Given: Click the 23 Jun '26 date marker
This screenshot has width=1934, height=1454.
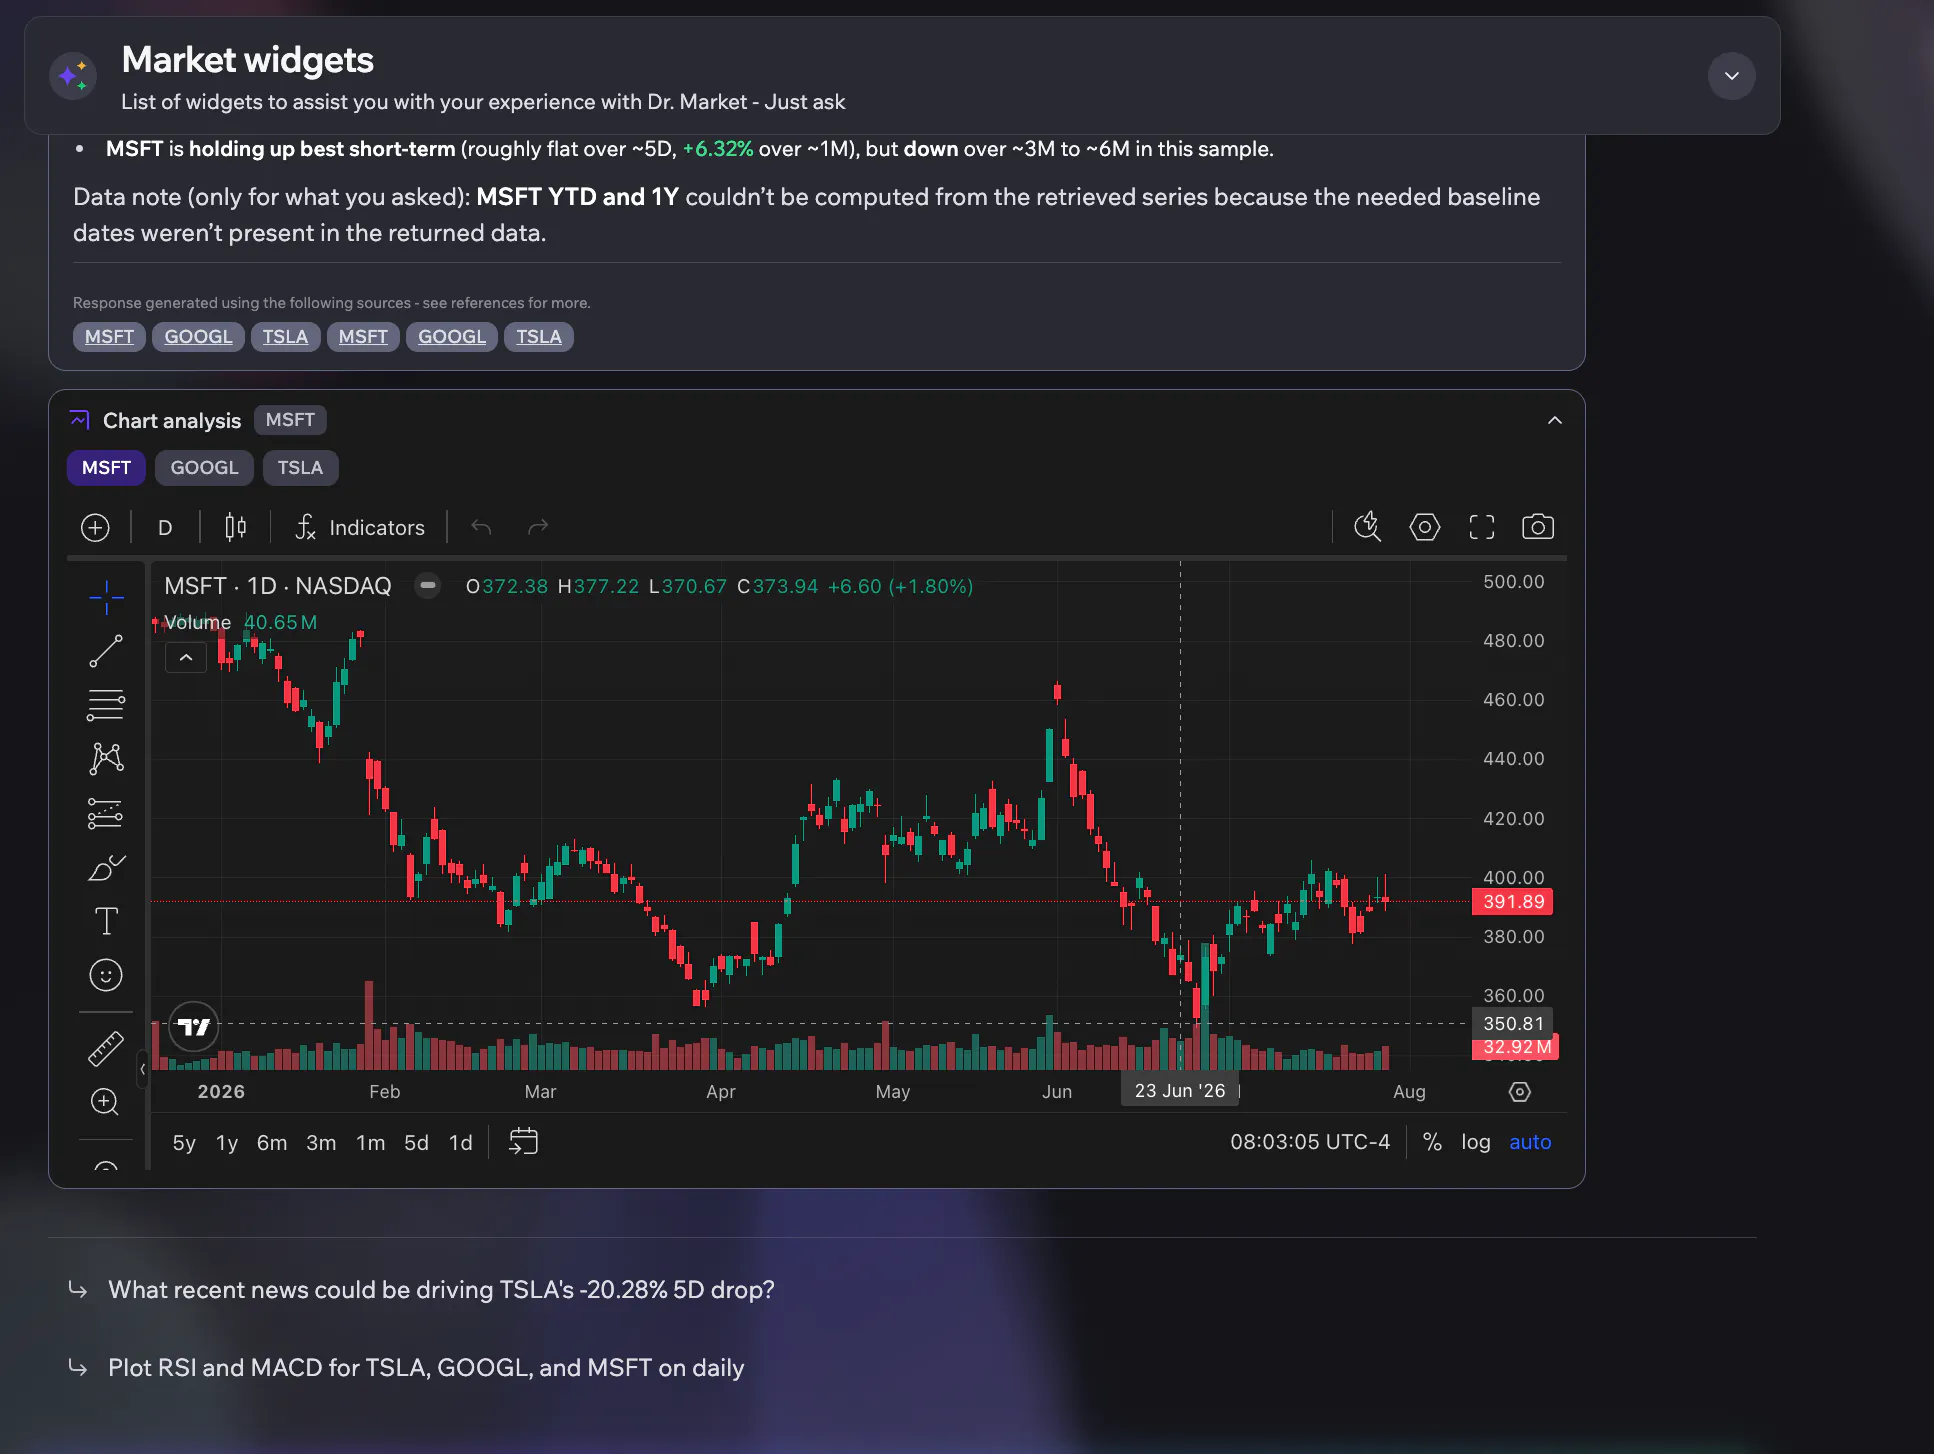Looking at the screenshot, I should (x=1180, y=1091).
